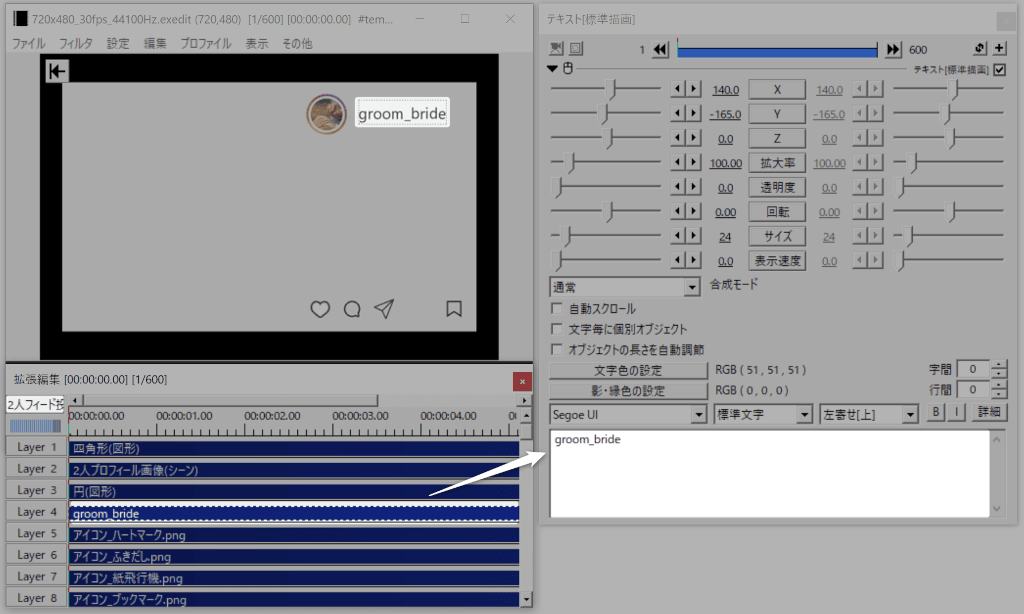The width and height of the screenshot is (1024, 614).
Task: Open the 左寄せ[上] alignment dropdown
Action: (868, 414)
